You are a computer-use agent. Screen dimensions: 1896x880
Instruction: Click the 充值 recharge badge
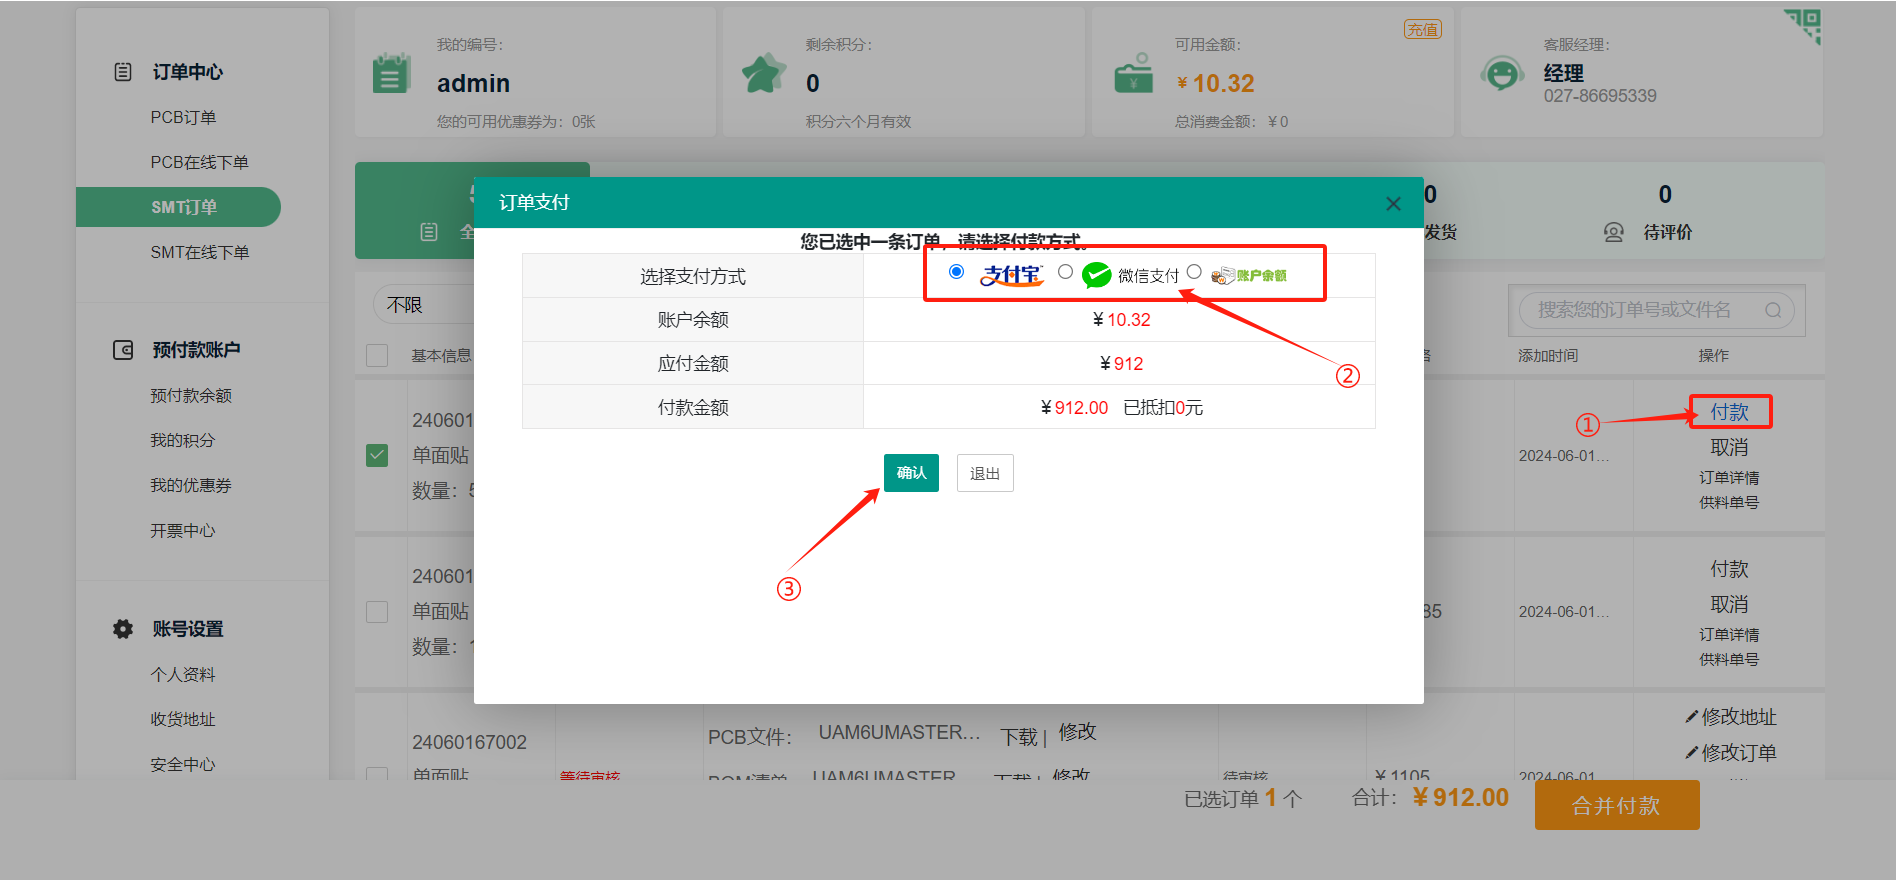[x=1422, y=30]
